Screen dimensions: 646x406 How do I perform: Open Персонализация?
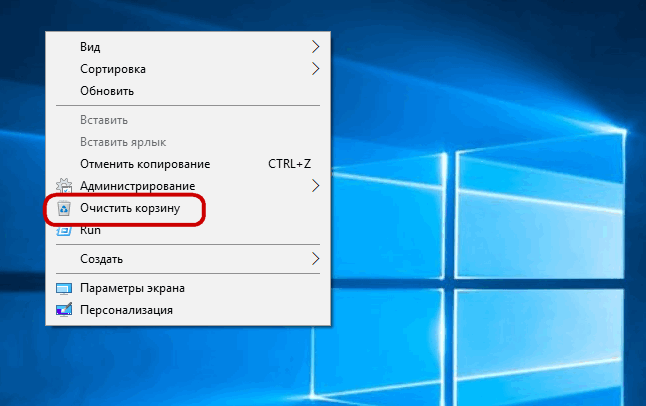tap(188, 310)
